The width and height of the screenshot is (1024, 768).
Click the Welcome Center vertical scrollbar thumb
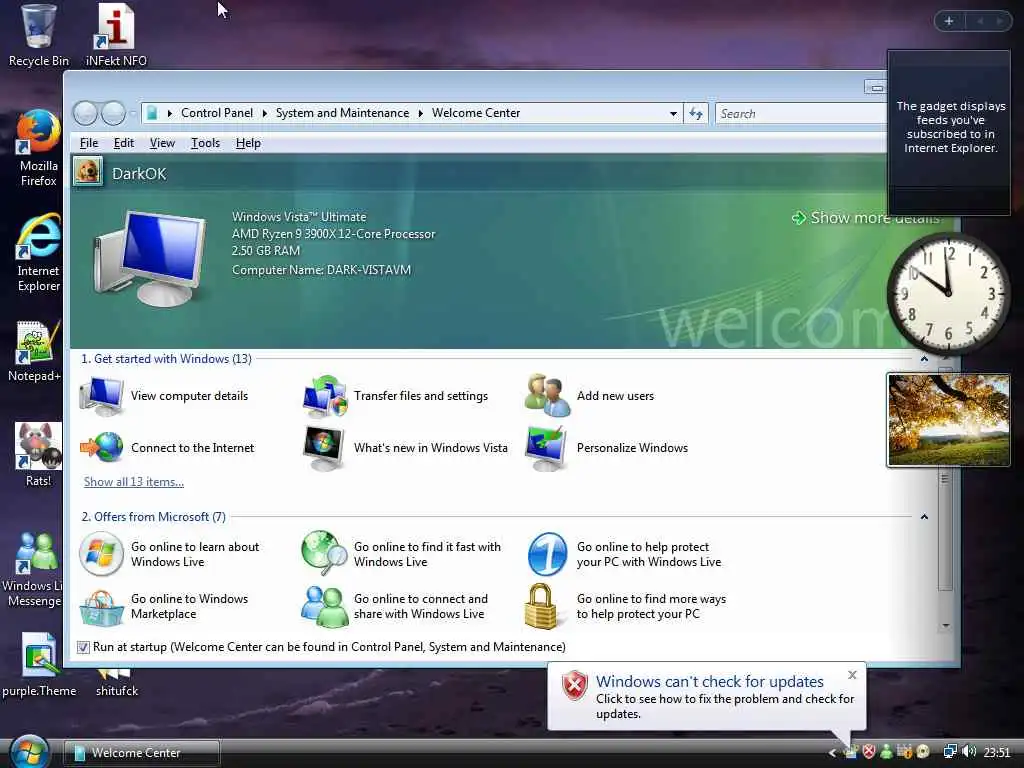pyautogui.click(x=945, y=480)
